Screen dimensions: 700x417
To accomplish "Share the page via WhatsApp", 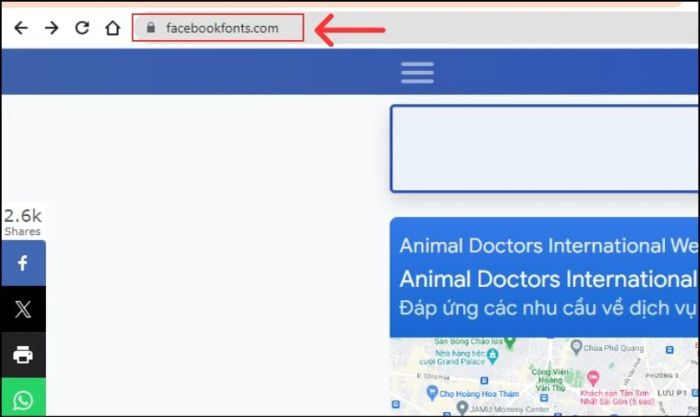I will point(23,398).
